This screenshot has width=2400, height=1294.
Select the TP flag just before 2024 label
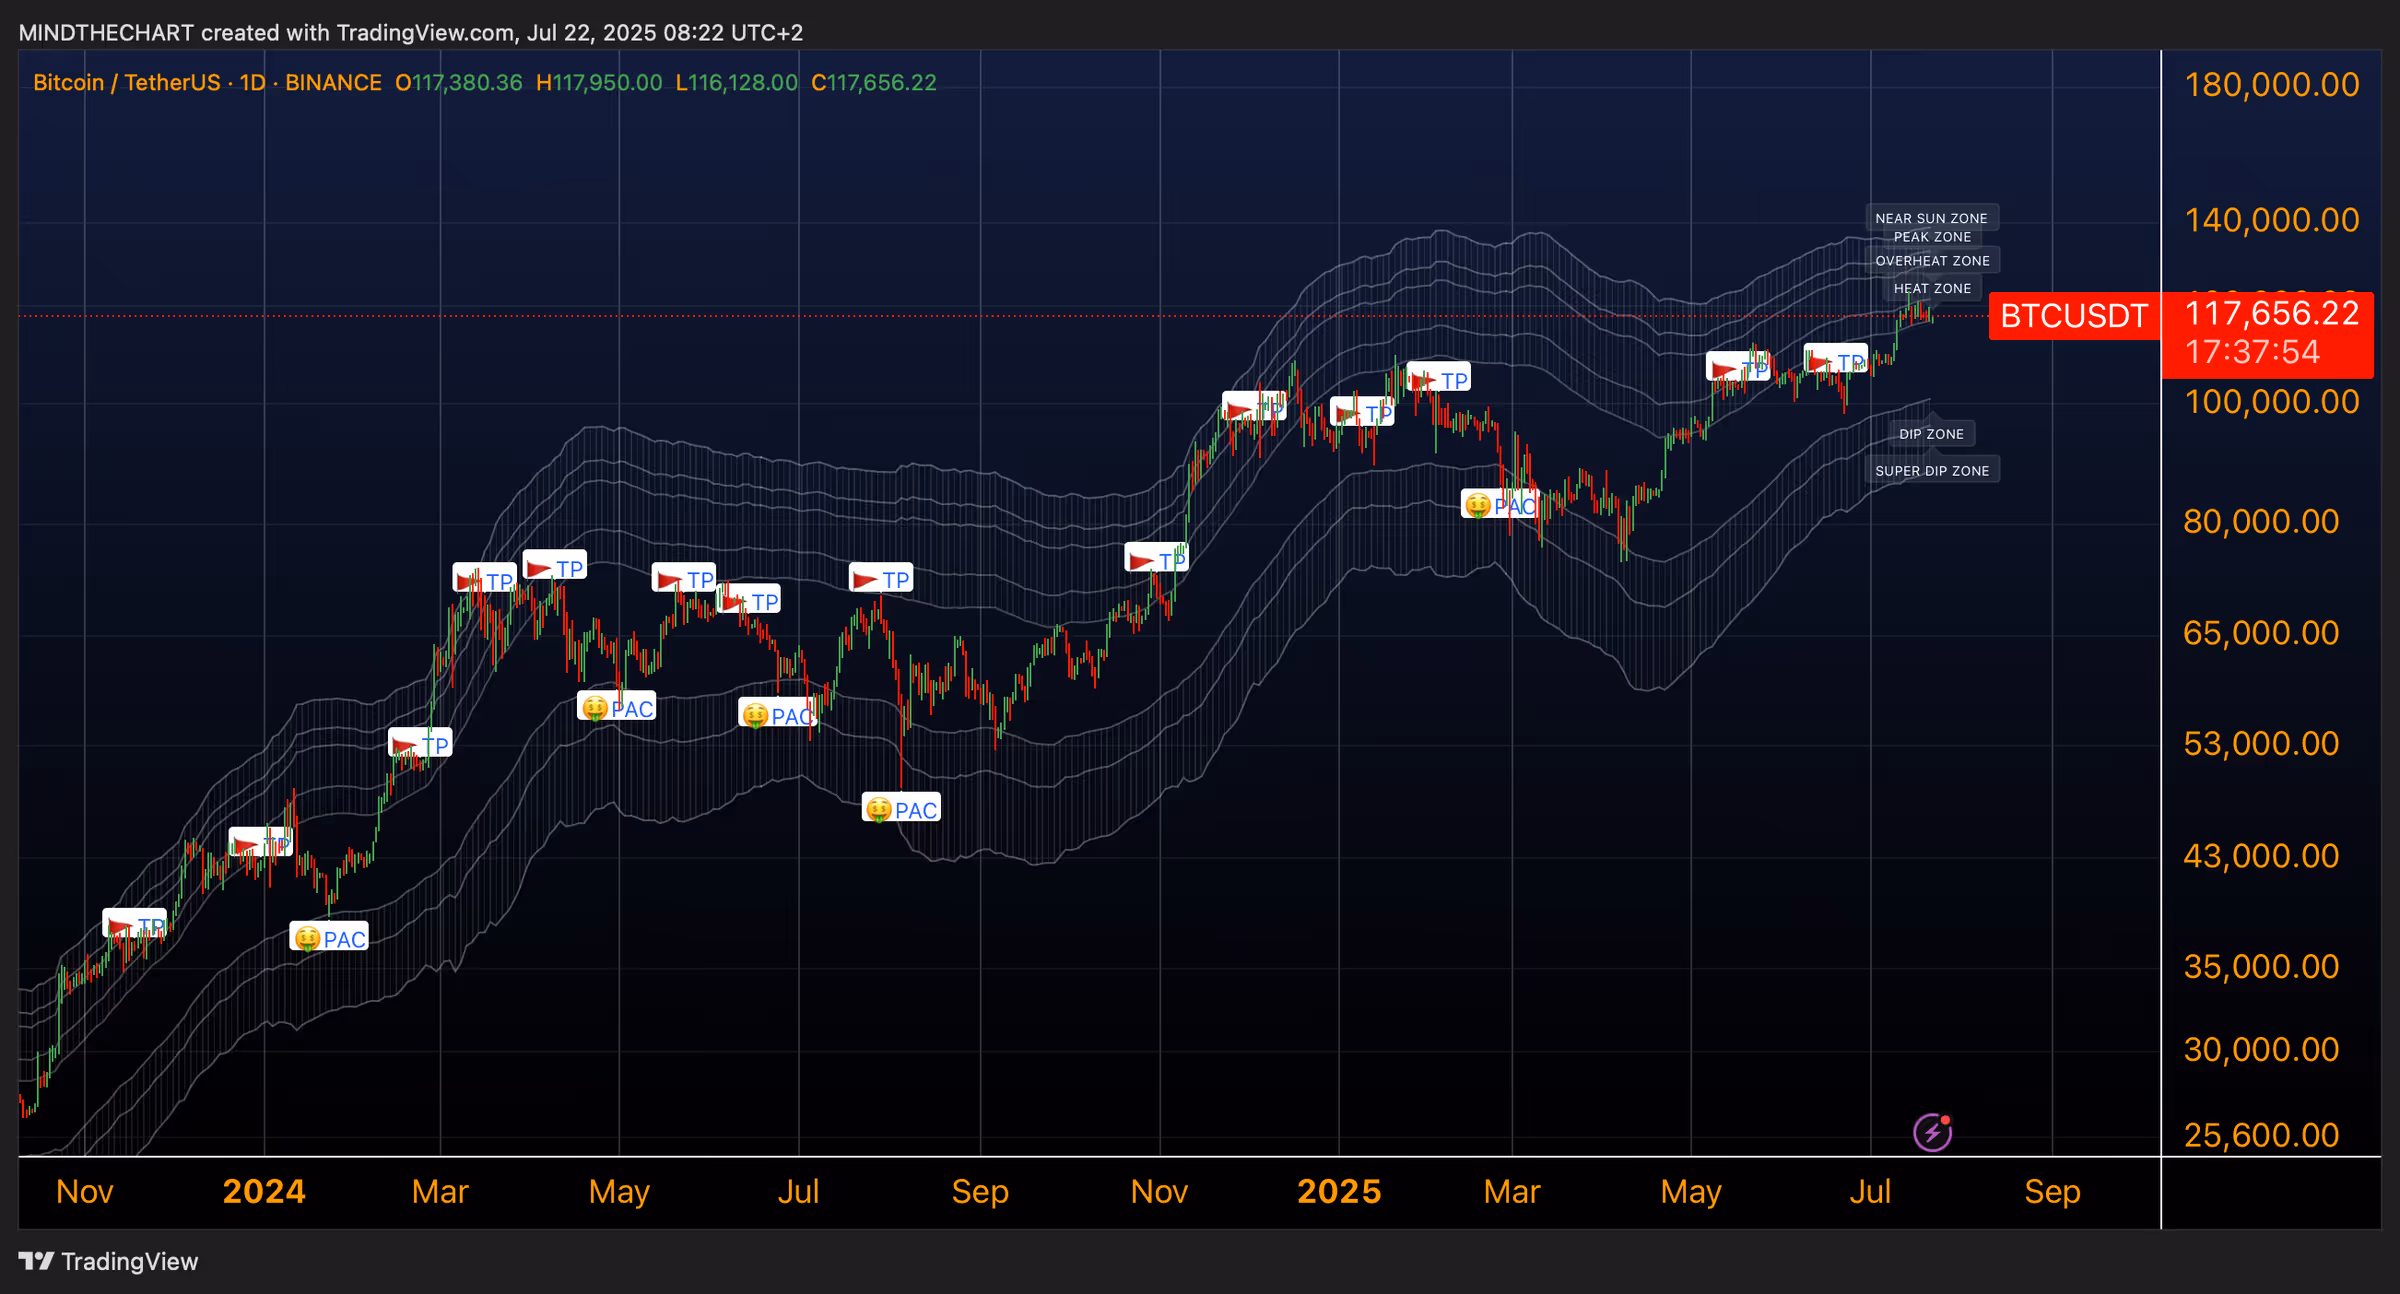pyautogui.click(x=261, y=842)
